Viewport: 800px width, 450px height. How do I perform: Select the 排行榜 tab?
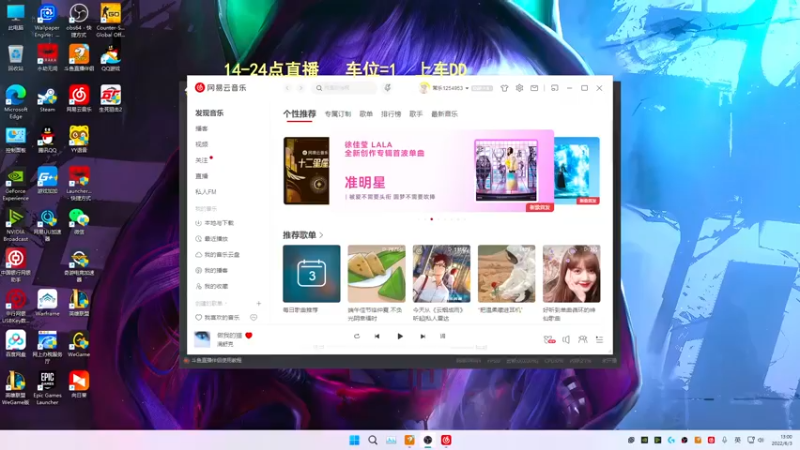[x=391, y=114]
